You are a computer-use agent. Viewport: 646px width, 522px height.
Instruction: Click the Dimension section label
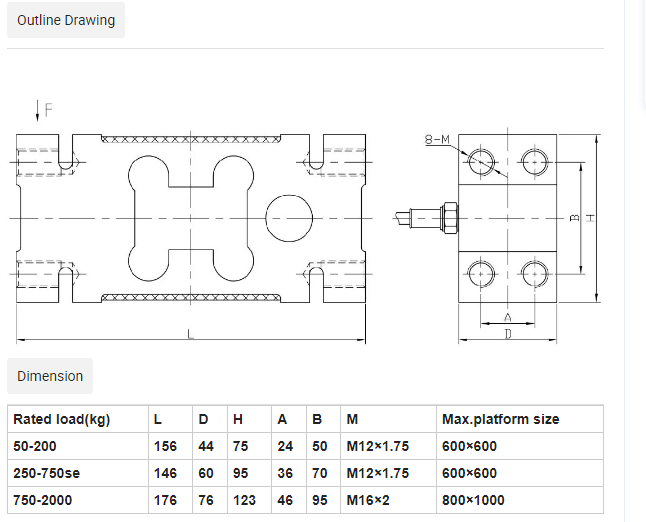pos(50,376)
